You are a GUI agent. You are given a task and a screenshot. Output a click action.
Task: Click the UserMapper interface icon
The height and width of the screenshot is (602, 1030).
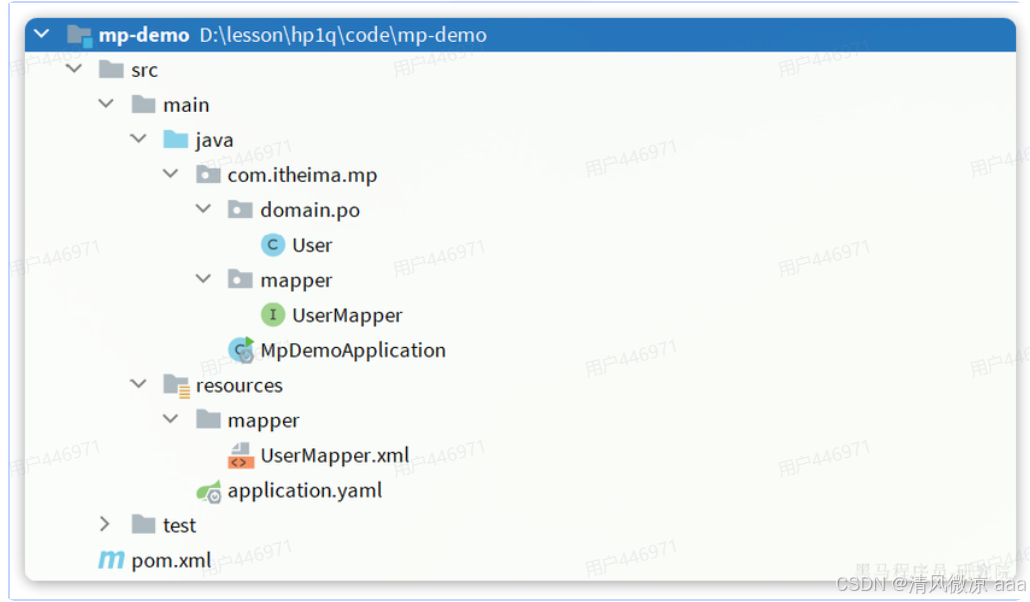pos(273,314)
